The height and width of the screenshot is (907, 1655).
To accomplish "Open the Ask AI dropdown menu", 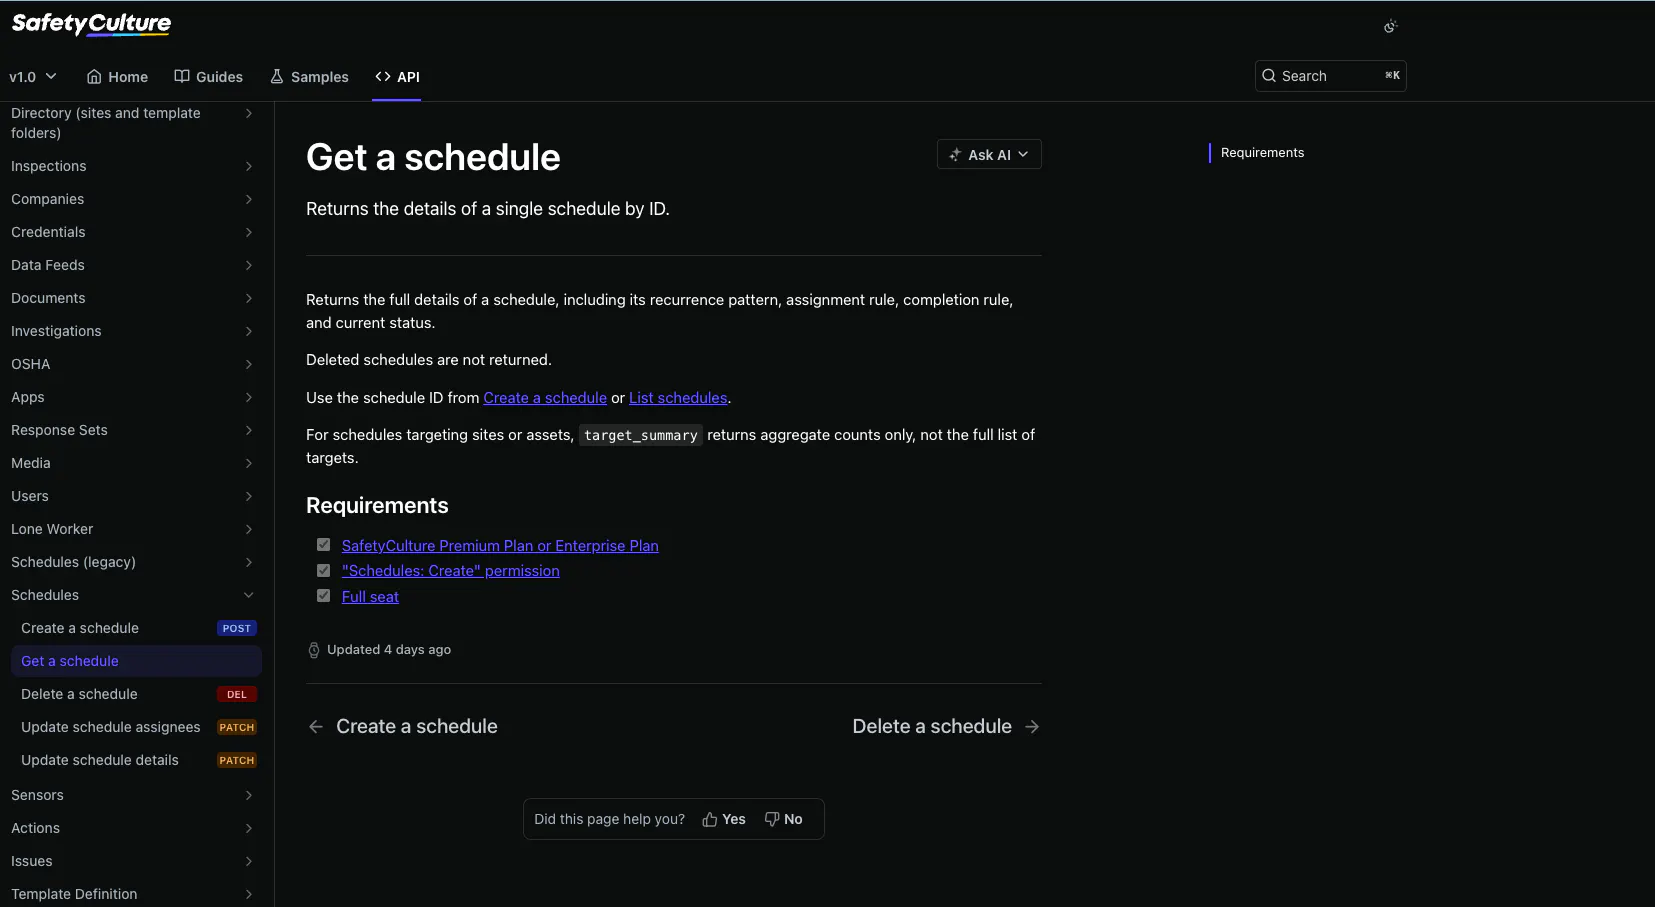I will tap(989, 155).
